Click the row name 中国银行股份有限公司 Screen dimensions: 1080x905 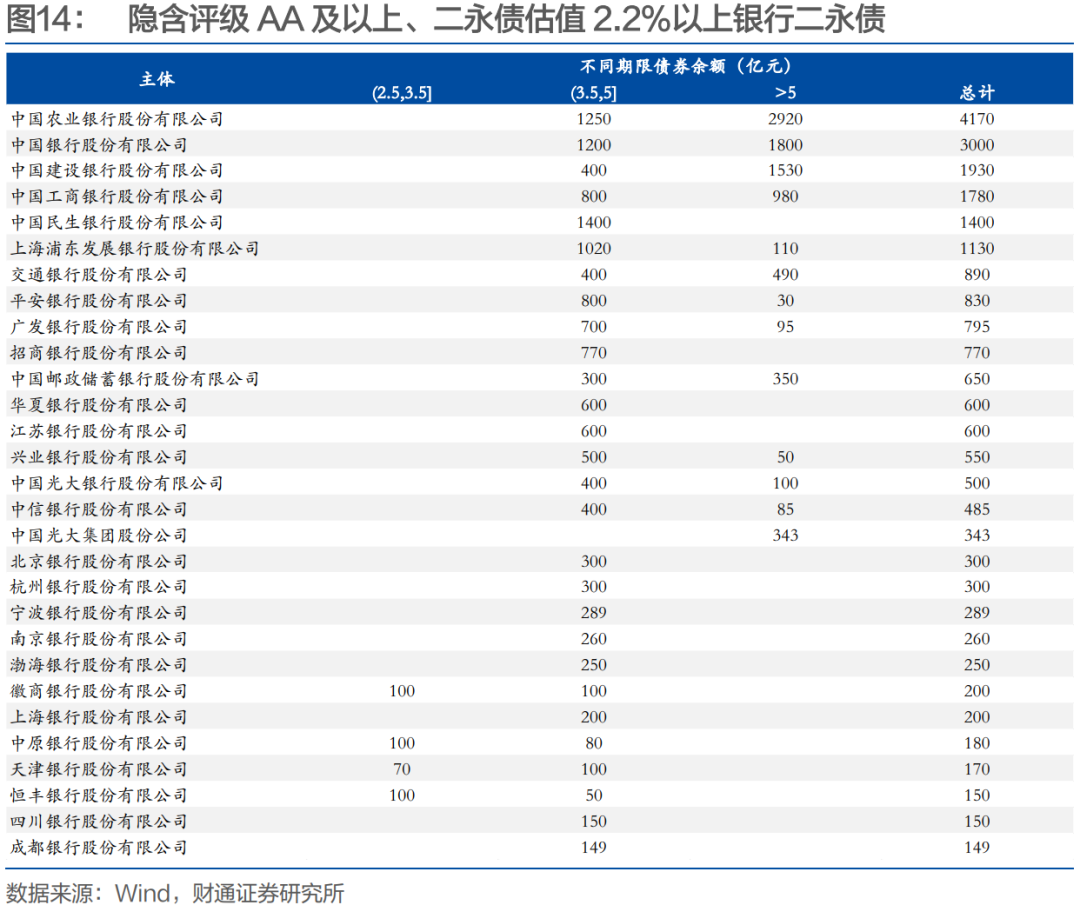click(x=99, y=145)
